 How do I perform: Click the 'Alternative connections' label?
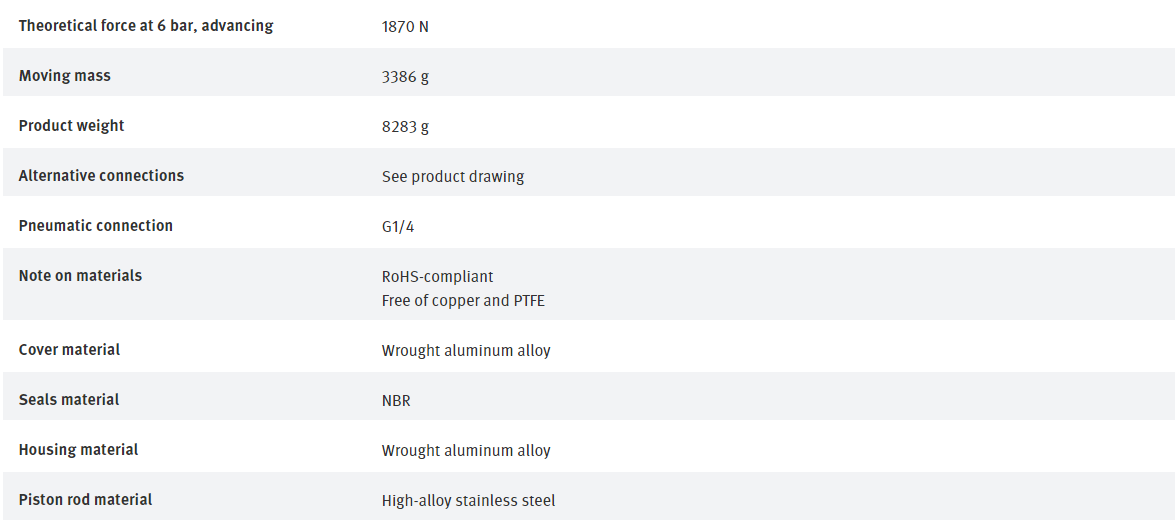coord(101,176)
